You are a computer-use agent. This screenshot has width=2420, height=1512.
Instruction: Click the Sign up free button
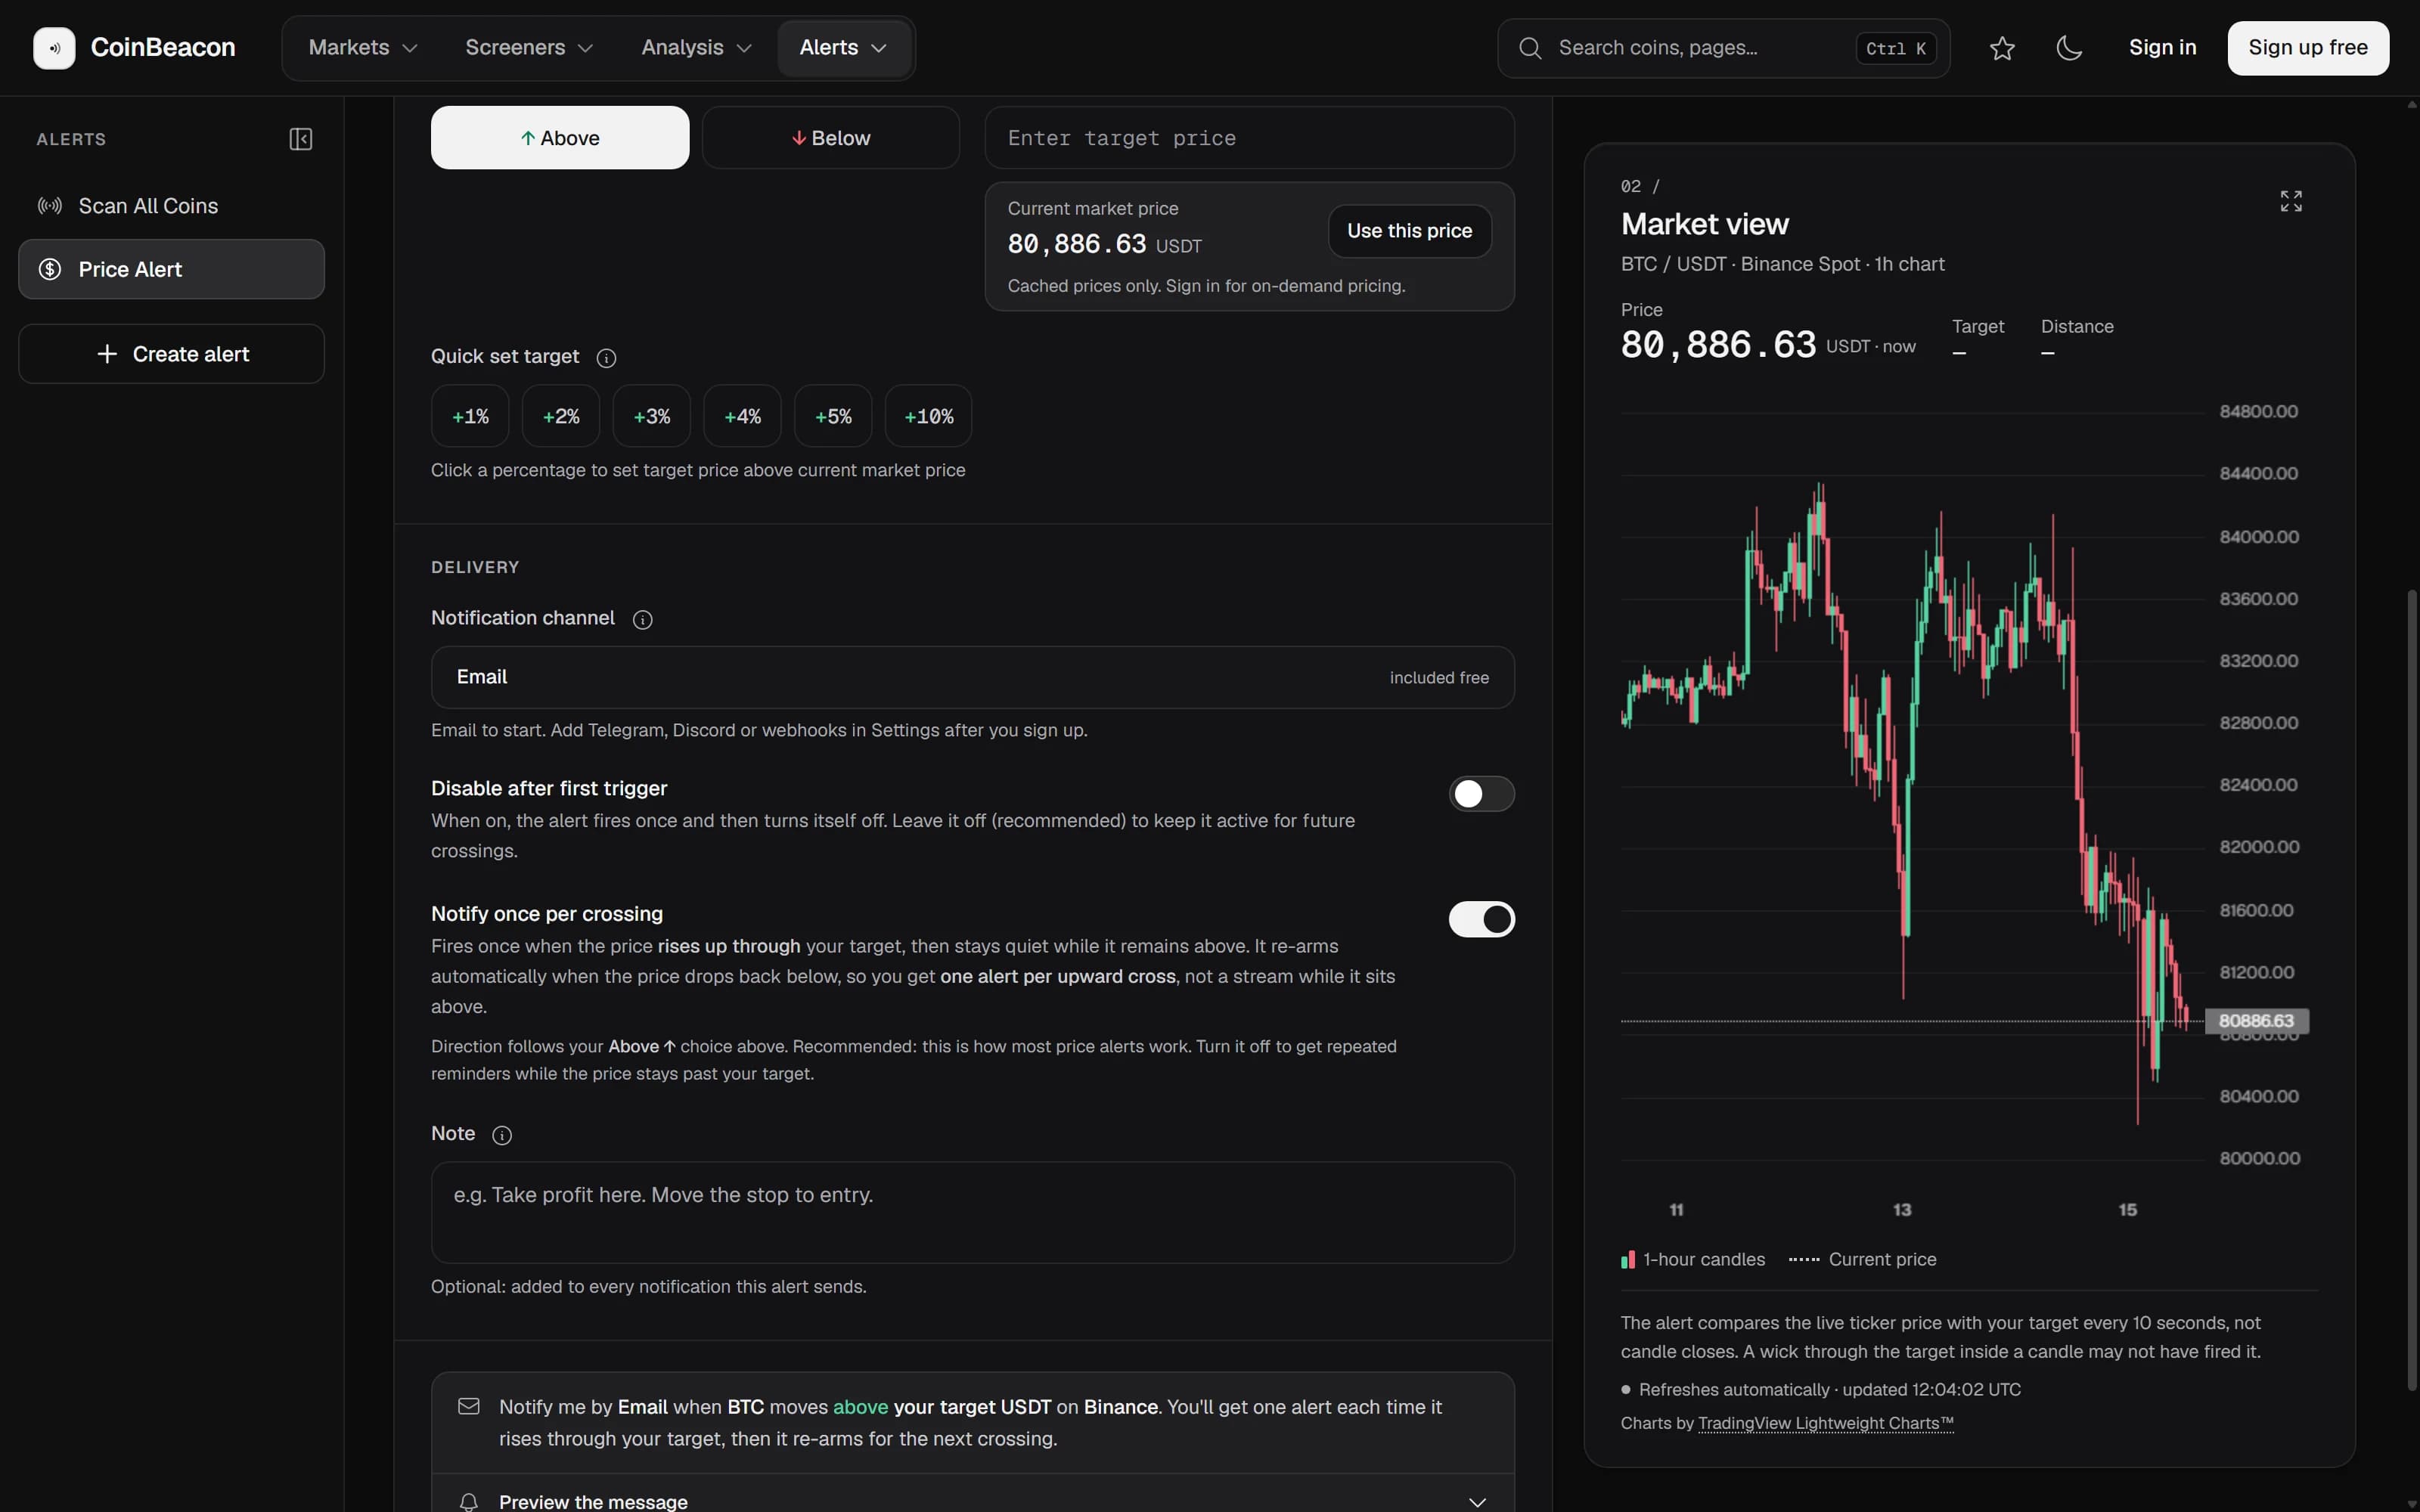coord(2308,48)
